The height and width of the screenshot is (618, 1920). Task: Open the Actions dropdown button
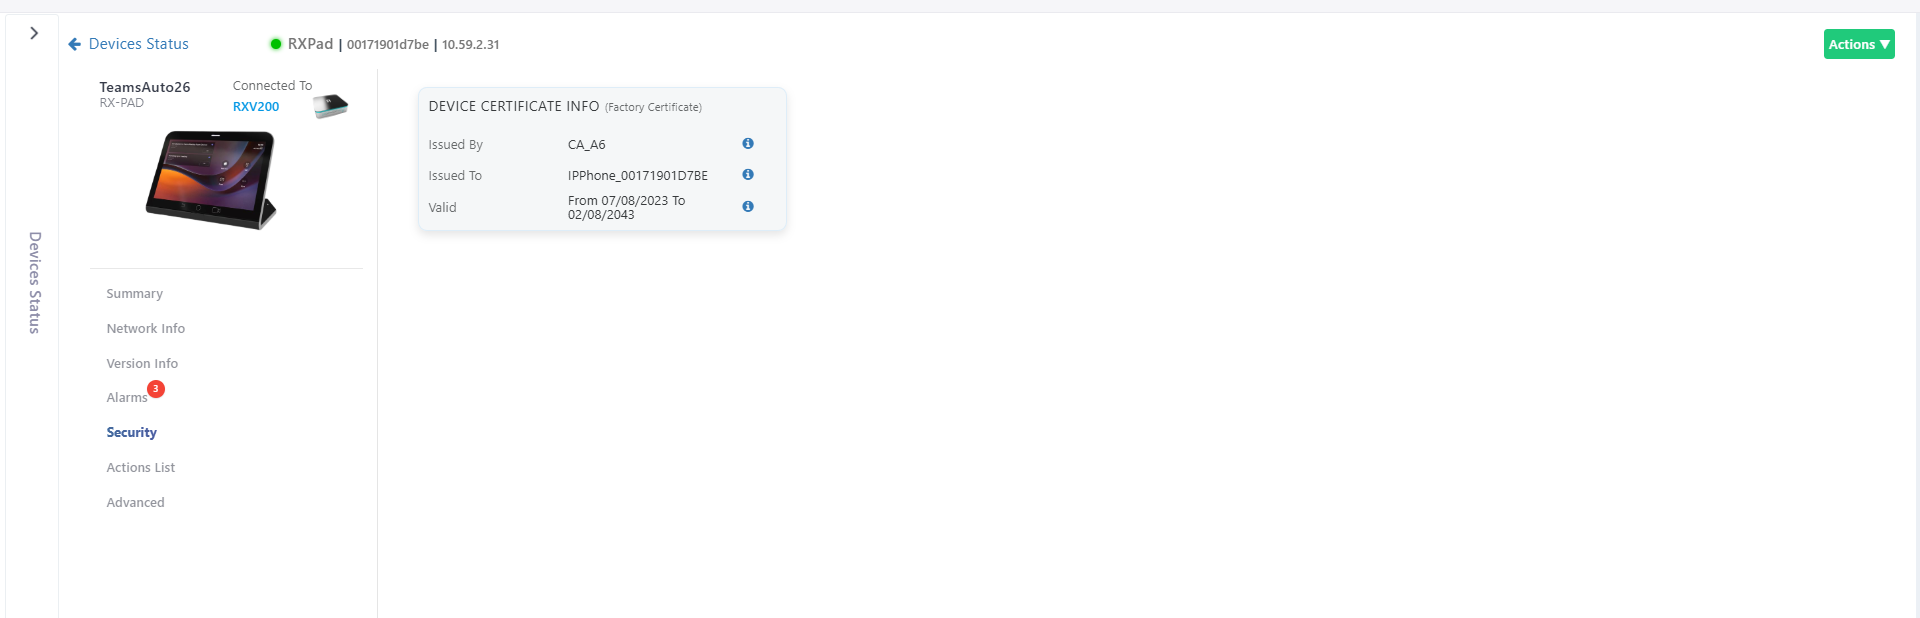pos(1858,44)
